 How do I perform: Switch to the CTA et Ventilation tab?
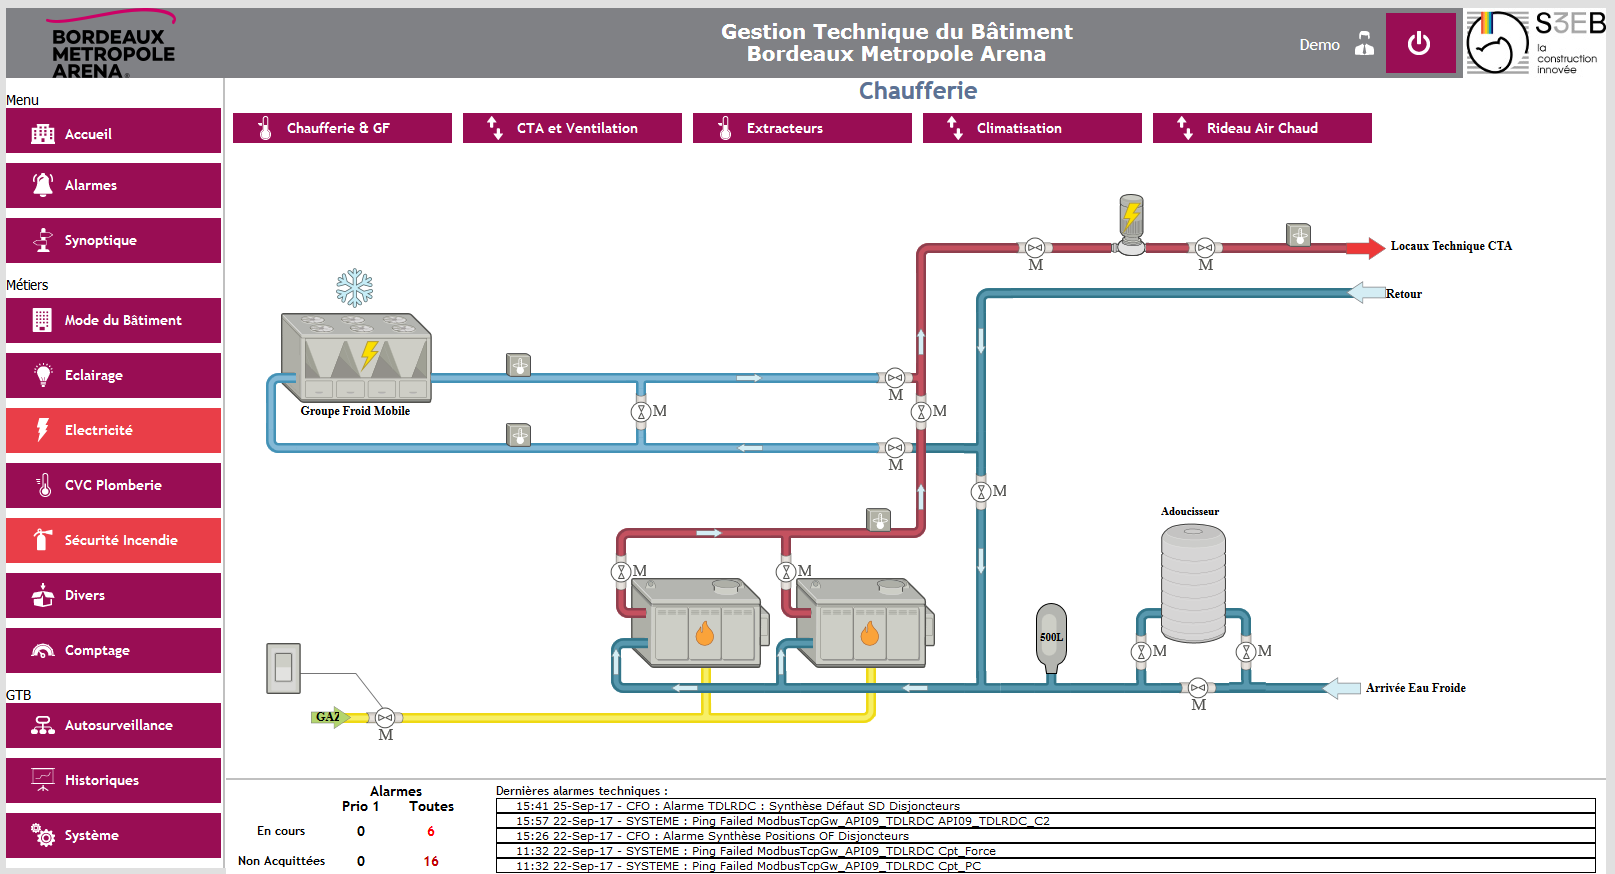(572, 128)
